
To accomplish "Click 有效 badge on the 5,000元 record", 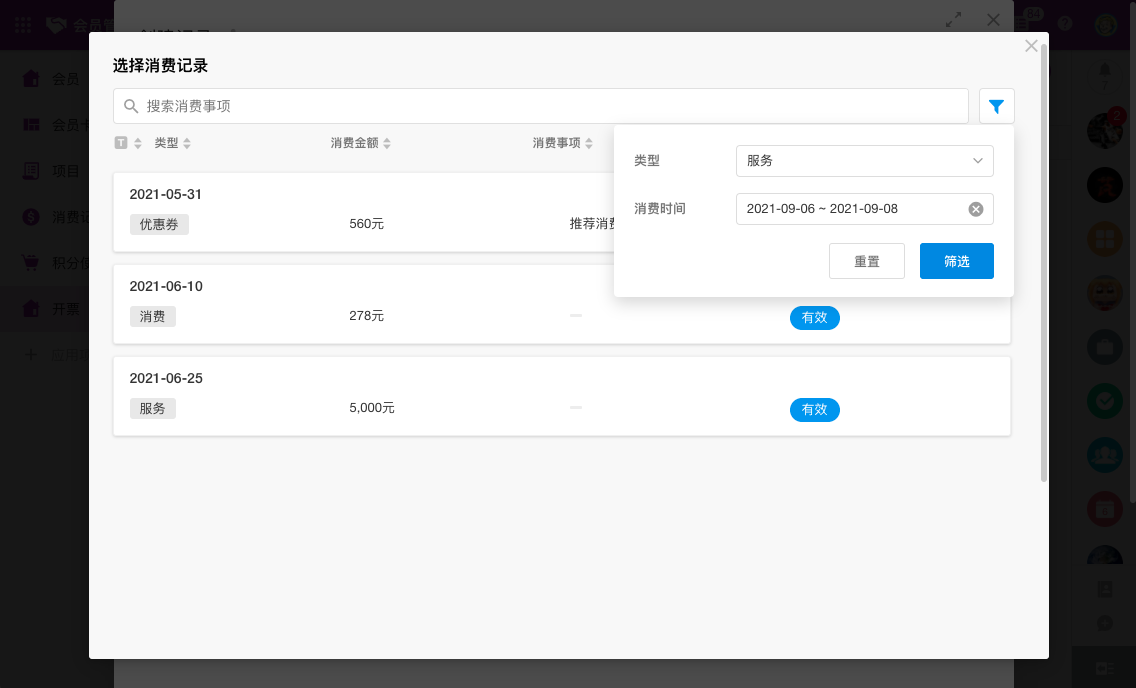I will point(814,409).
